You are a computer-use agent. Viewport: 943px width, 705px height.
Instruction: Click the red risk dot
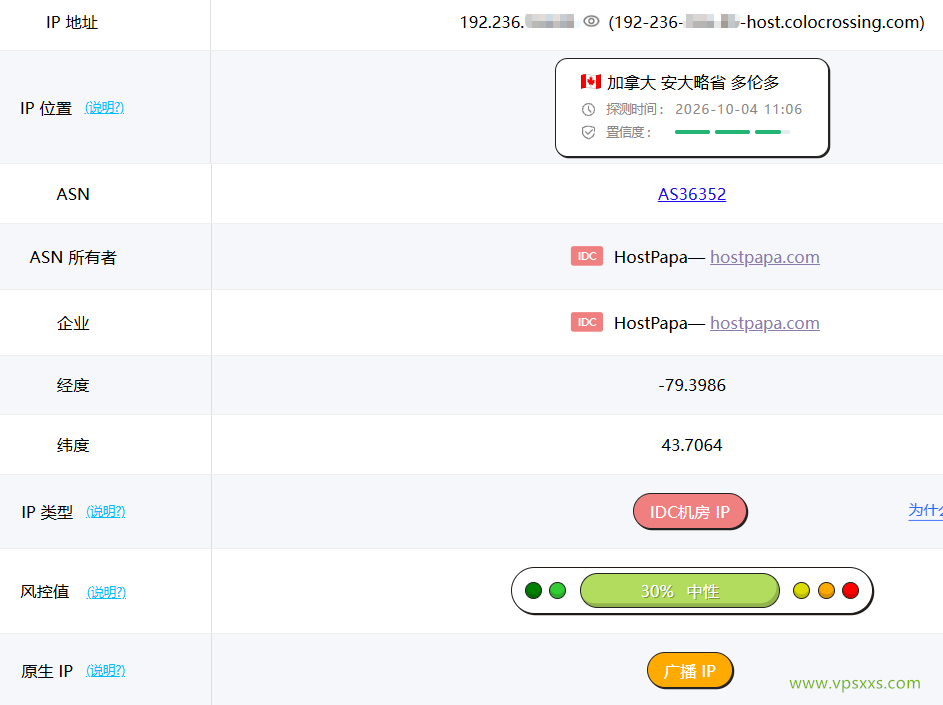tap(850, 591)
